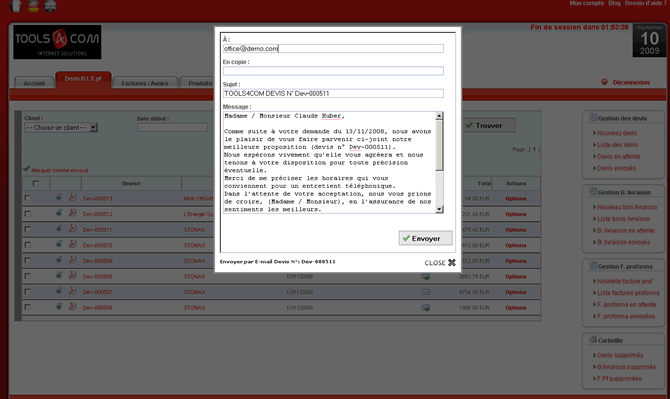The height and width of the screenshot is (399, 670).
Task: Click the blue edit icon for Dev-000507
Action: click(59, 291)
